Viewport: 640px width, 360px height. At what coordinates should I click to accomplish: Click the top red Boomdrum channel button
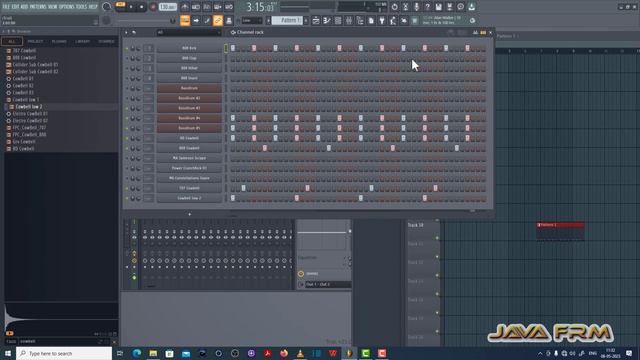[189, 88]
